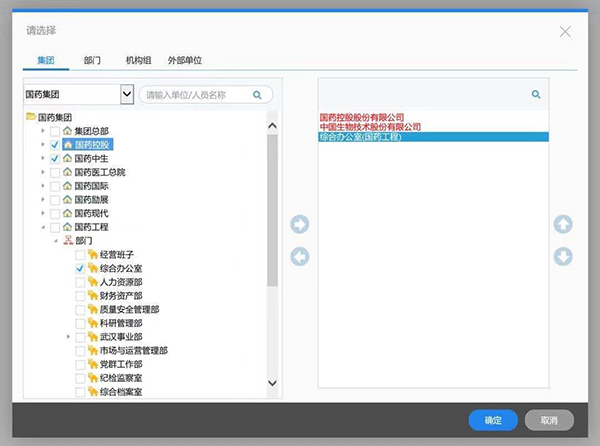The width and height of the screenshot is (600, 446).
Task: Click the move-left arrow to remove selection
Action: [x=300, y=257]
